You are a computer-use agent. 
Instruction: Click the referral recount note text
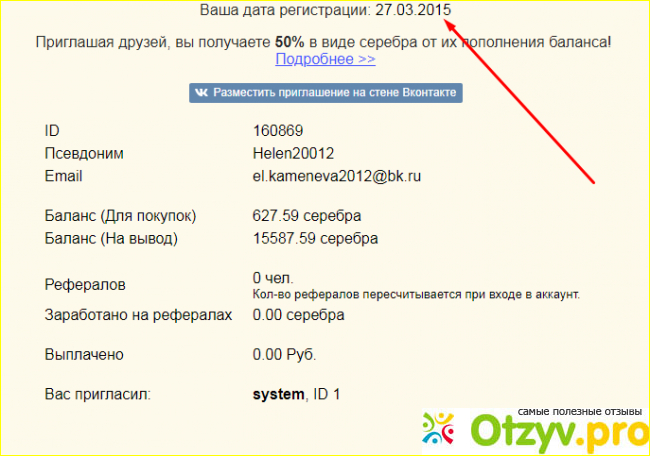[416, 294]
